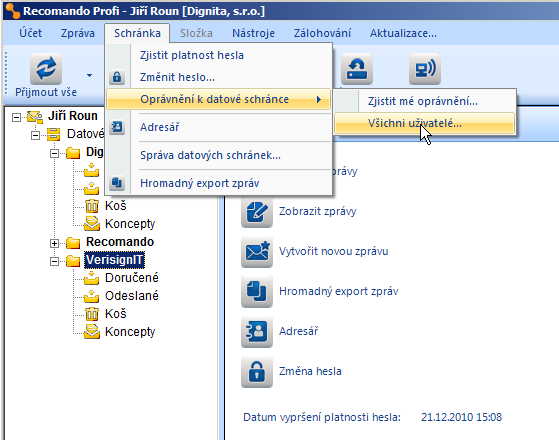Select the Jiří Roun account label in the tree
Image resolution: width=559 pixels, height=440 pixels.
[73, 116]
